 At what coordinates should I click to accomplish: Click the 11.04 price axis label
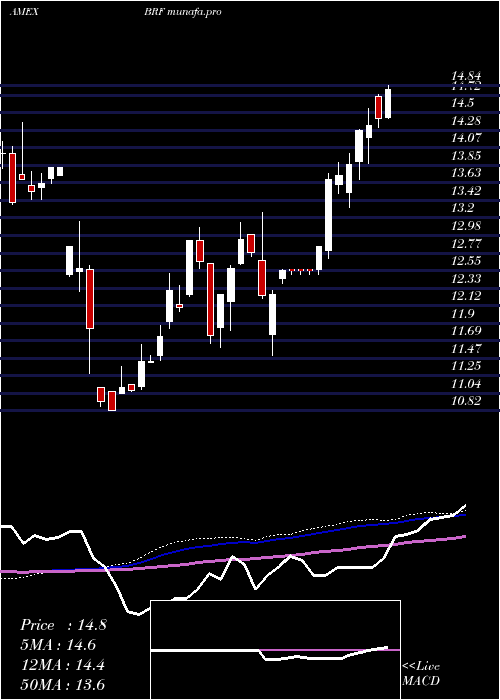[467, 383]
